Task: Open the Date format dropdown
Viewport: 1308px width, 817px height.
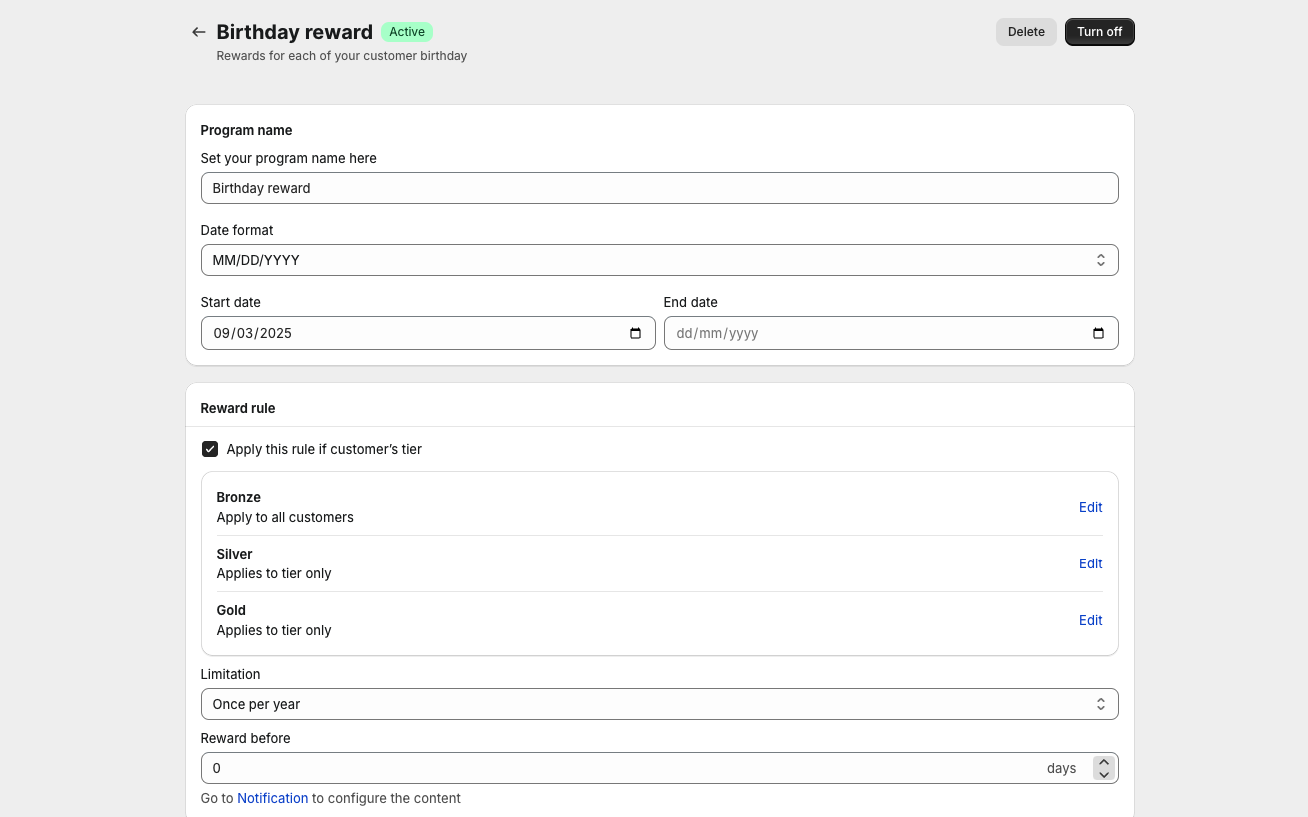Action: pyautogui.click(x=659, y=260)
